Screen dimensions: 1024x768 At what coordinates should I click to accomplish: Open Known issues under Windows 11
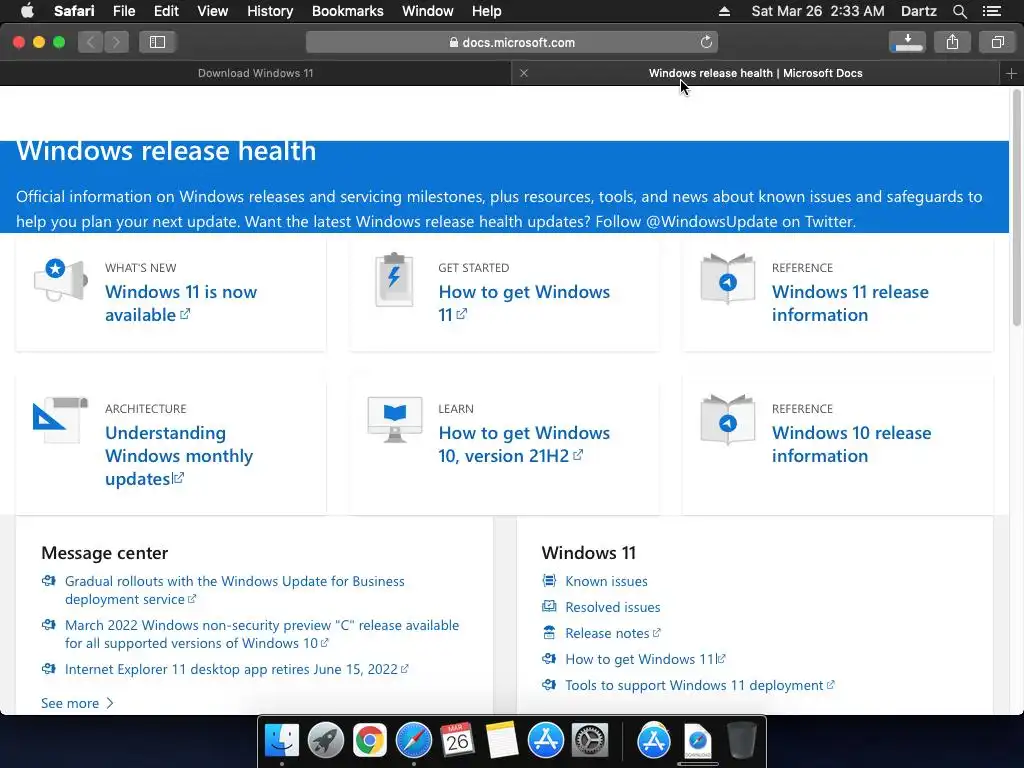(x=606, y=581)
